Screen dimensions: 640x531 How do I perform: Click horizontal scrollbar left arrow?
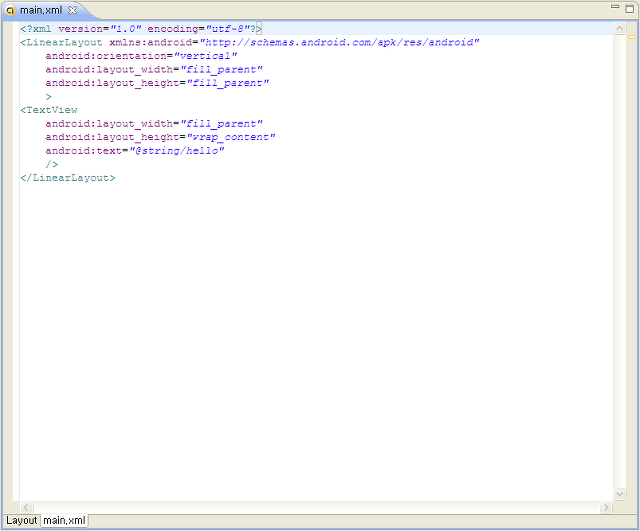pos(26,507)
